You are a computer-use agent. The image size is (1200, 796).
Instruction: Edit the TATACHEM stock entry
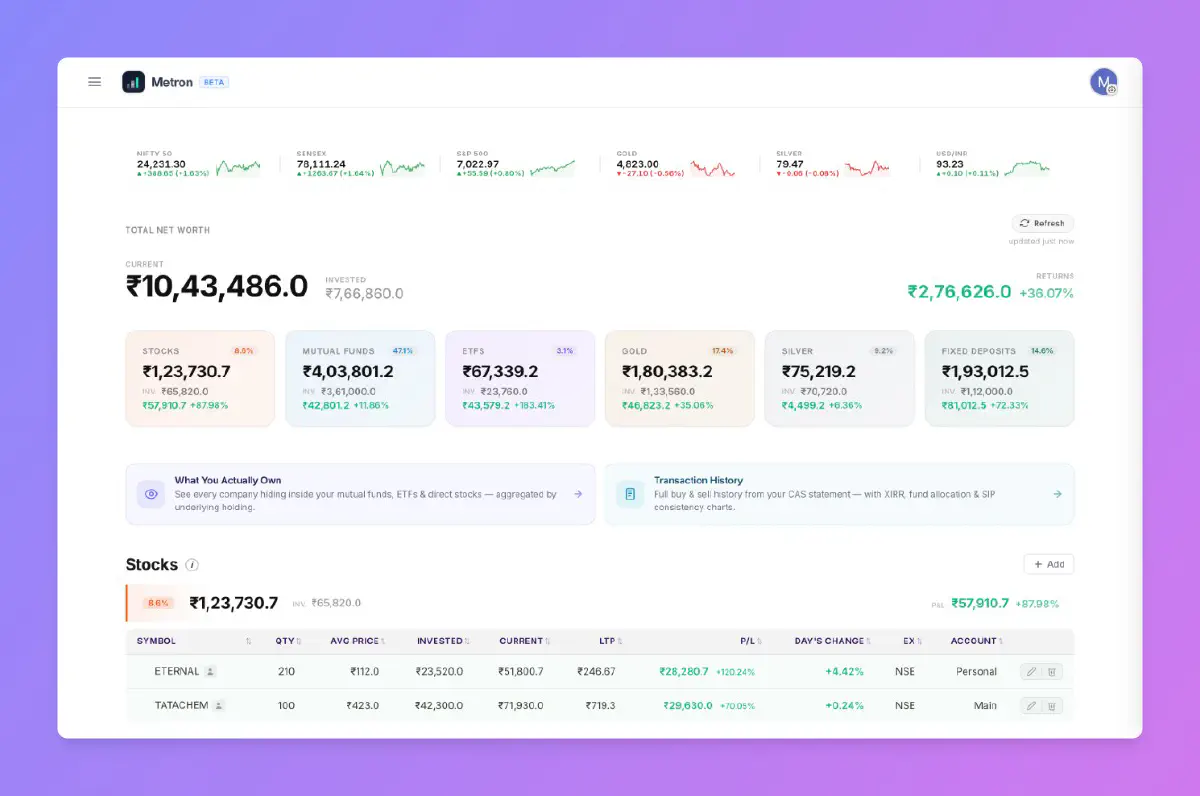1031,706
